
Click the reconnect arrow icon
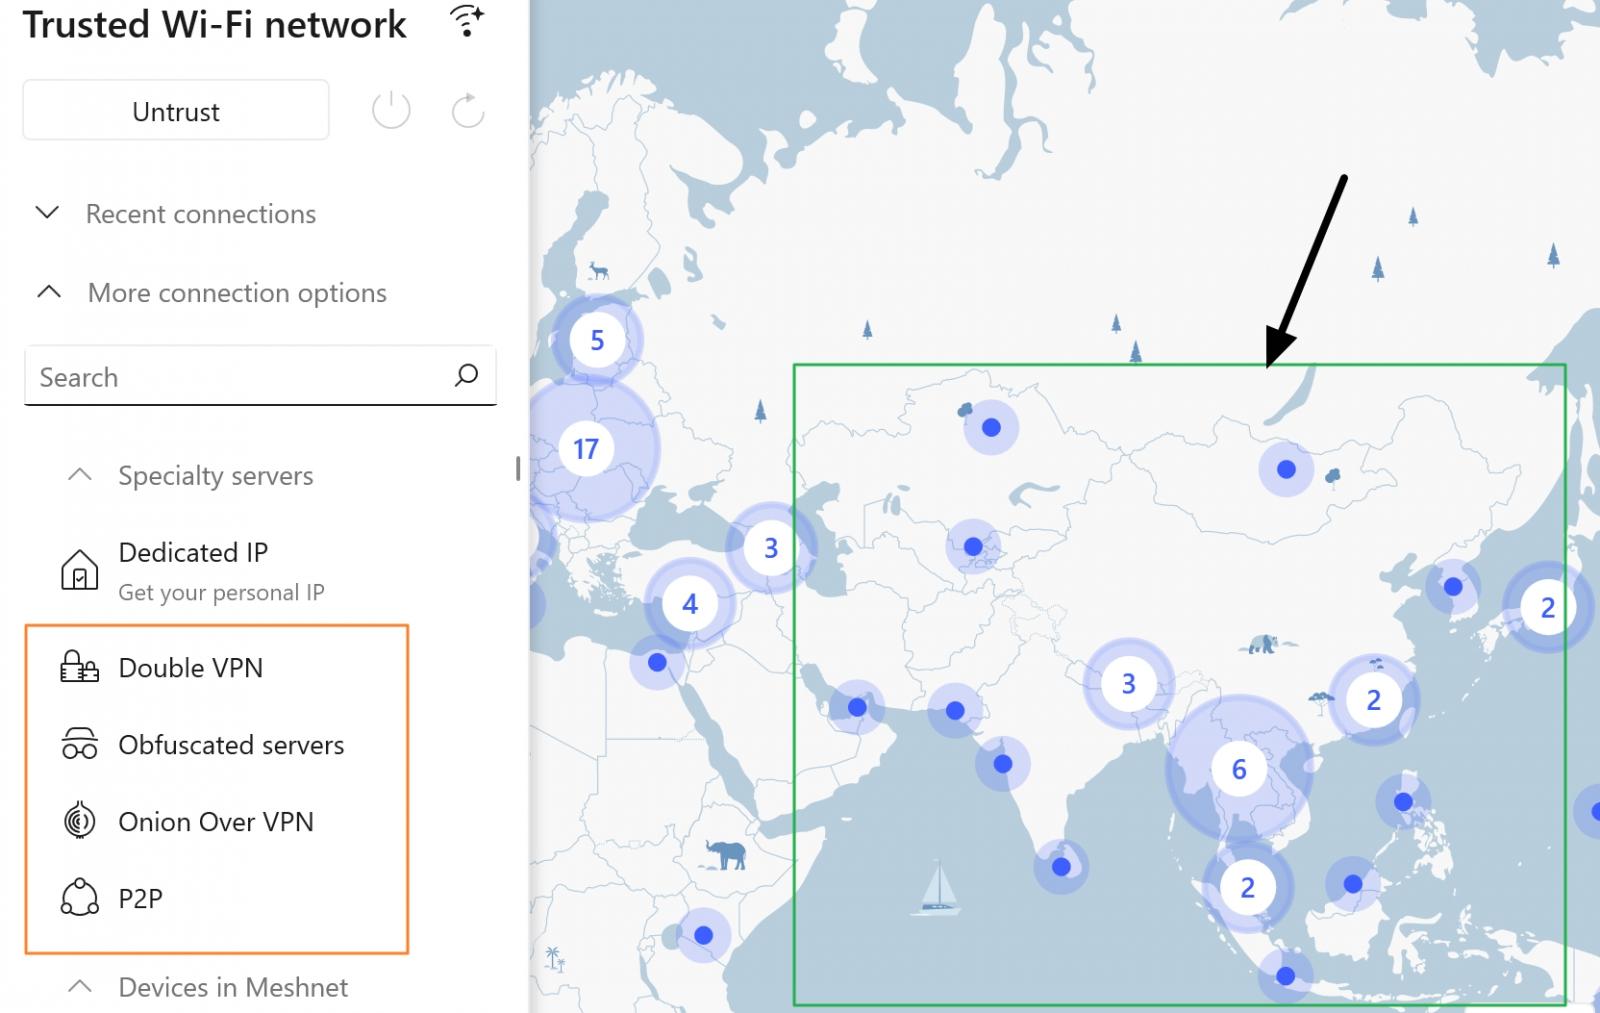pyautogui.click(x=466, y=110)
